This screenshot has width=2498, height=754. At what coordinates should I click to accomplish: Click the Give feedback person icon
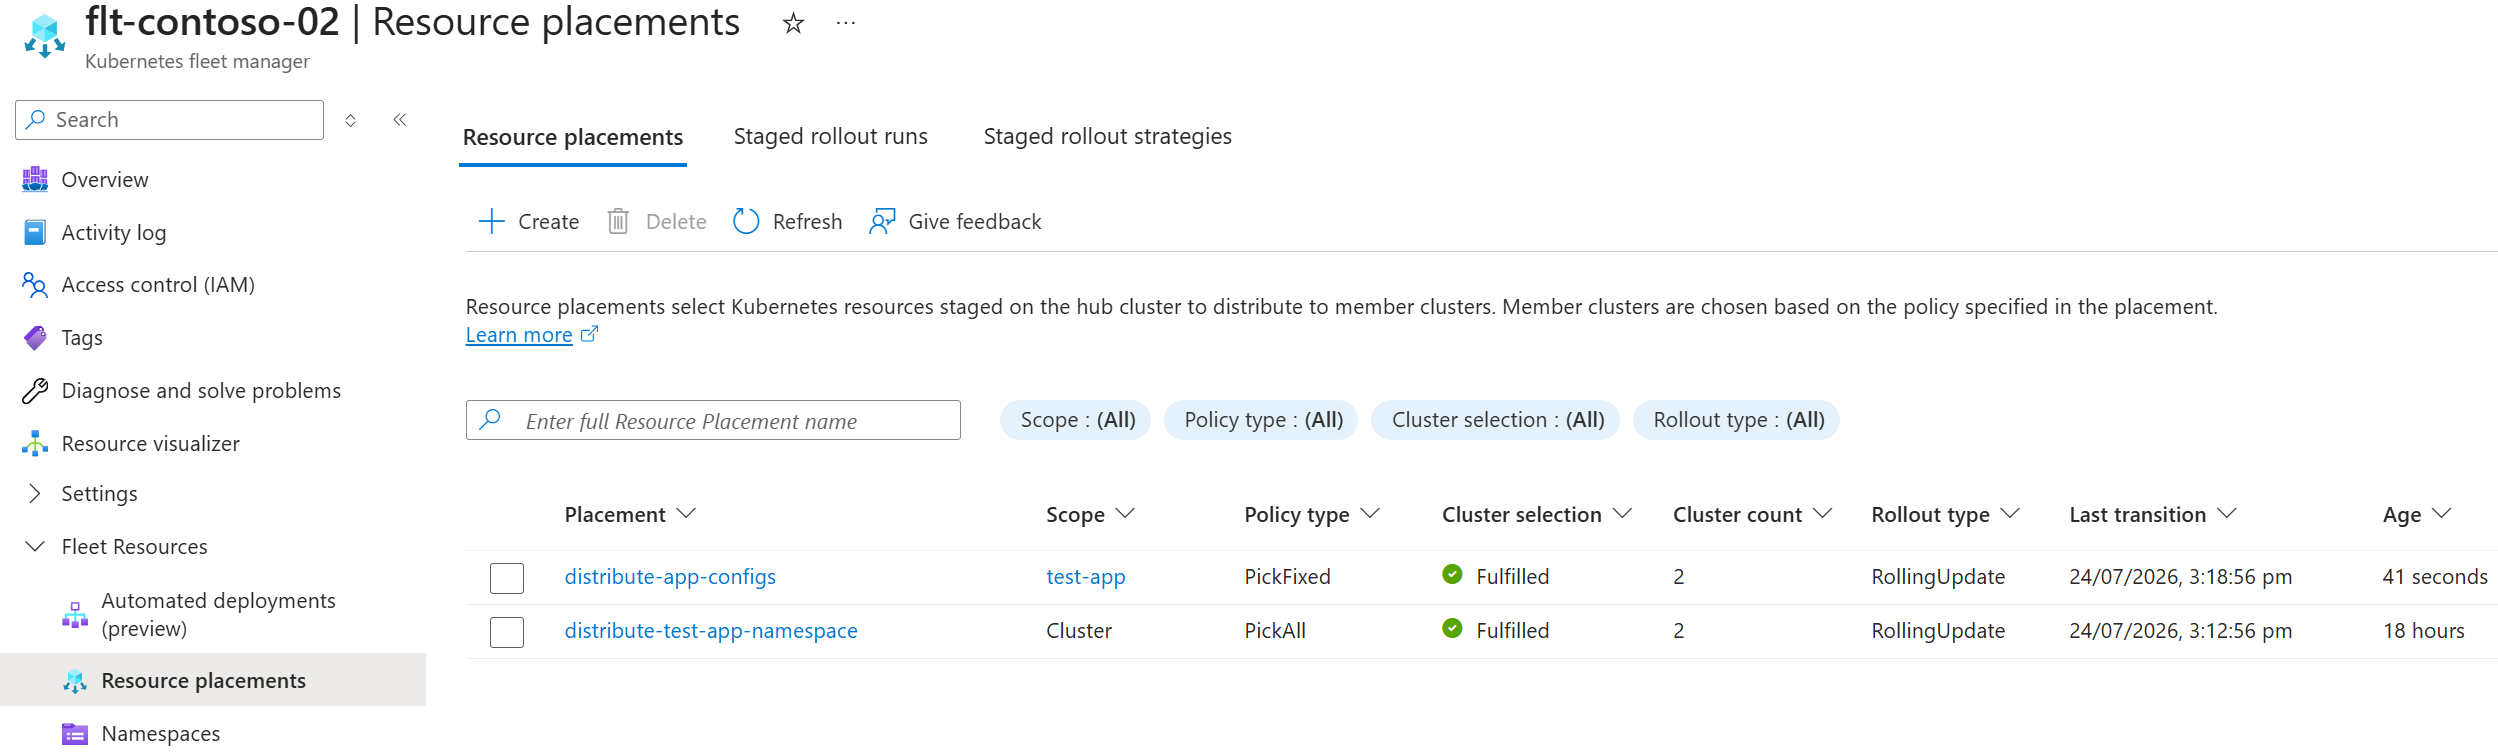(x=882, y=221)
